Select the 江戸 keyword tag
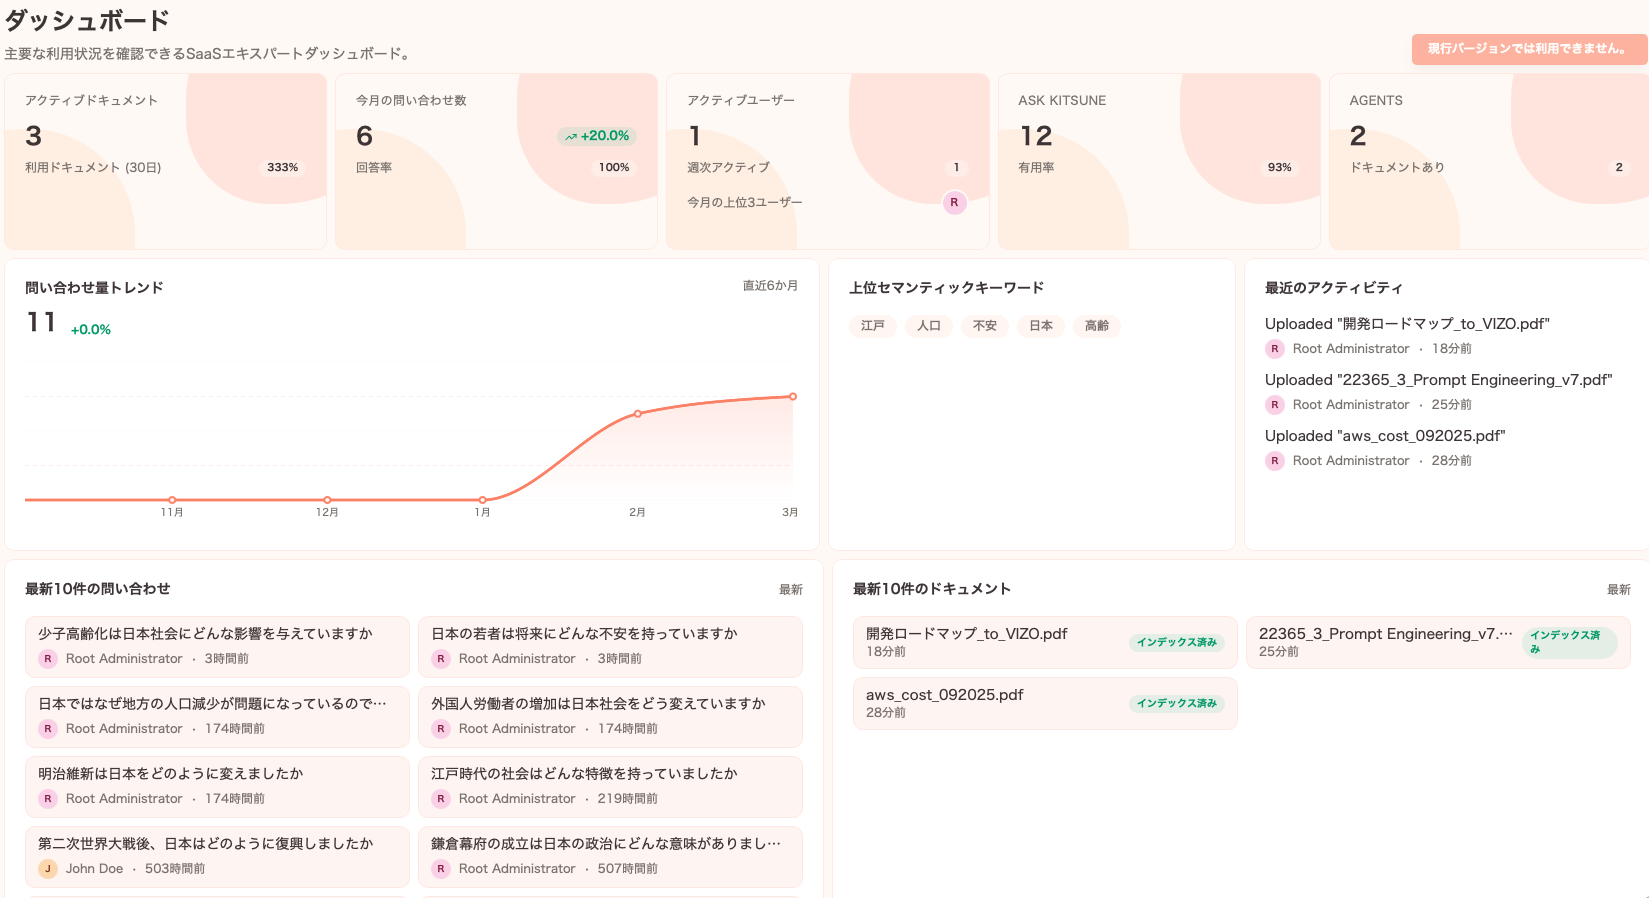The image size is (1649, 898). click(x=872, y=326)
